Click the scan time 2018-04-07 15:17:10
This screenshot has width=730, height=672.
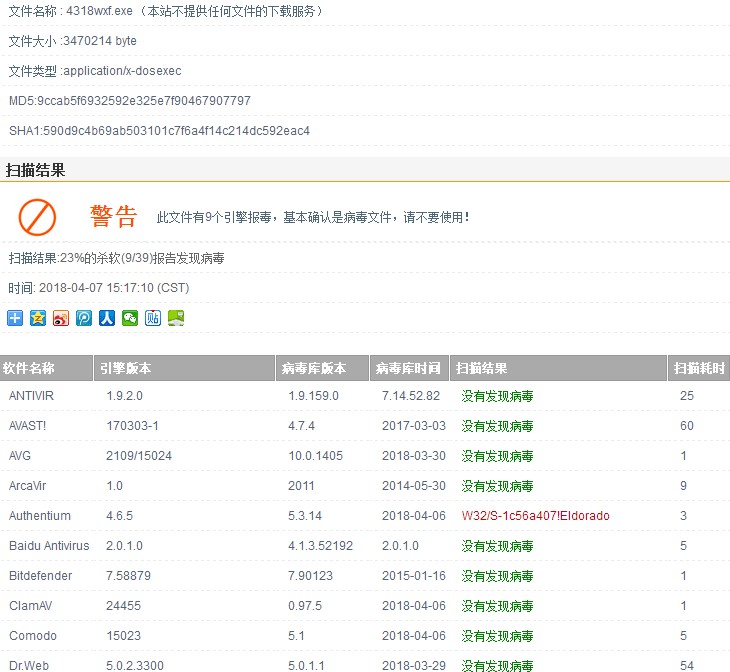(x=99, y=288)
